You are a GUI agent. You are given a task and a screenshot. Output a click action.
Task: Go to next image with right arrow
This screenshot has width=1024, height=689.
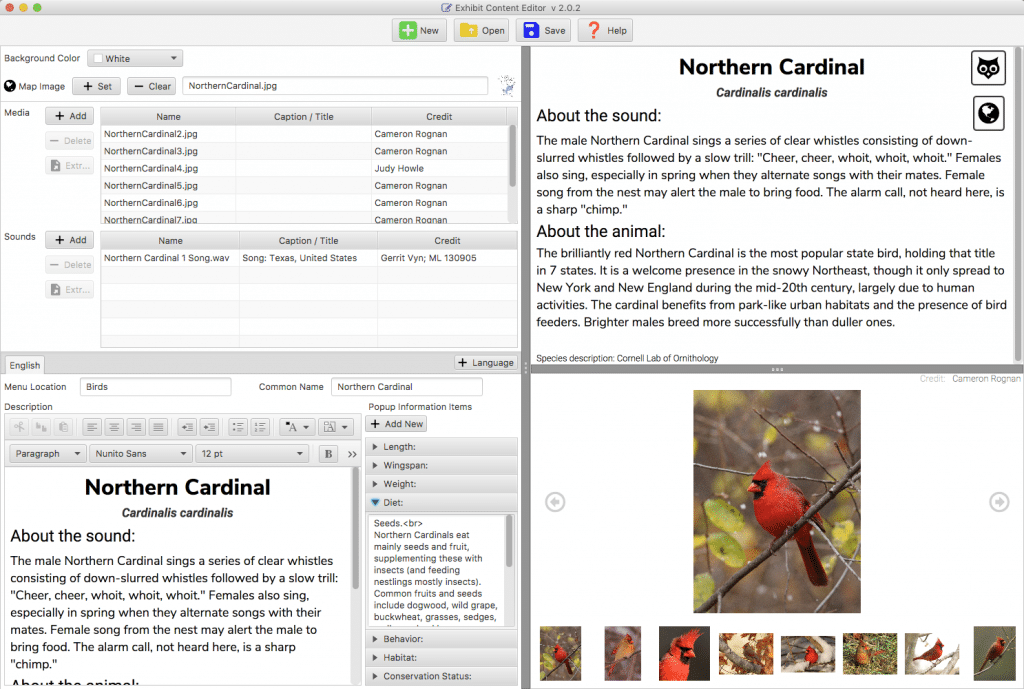pyautogui.click(x=999, y=502)
